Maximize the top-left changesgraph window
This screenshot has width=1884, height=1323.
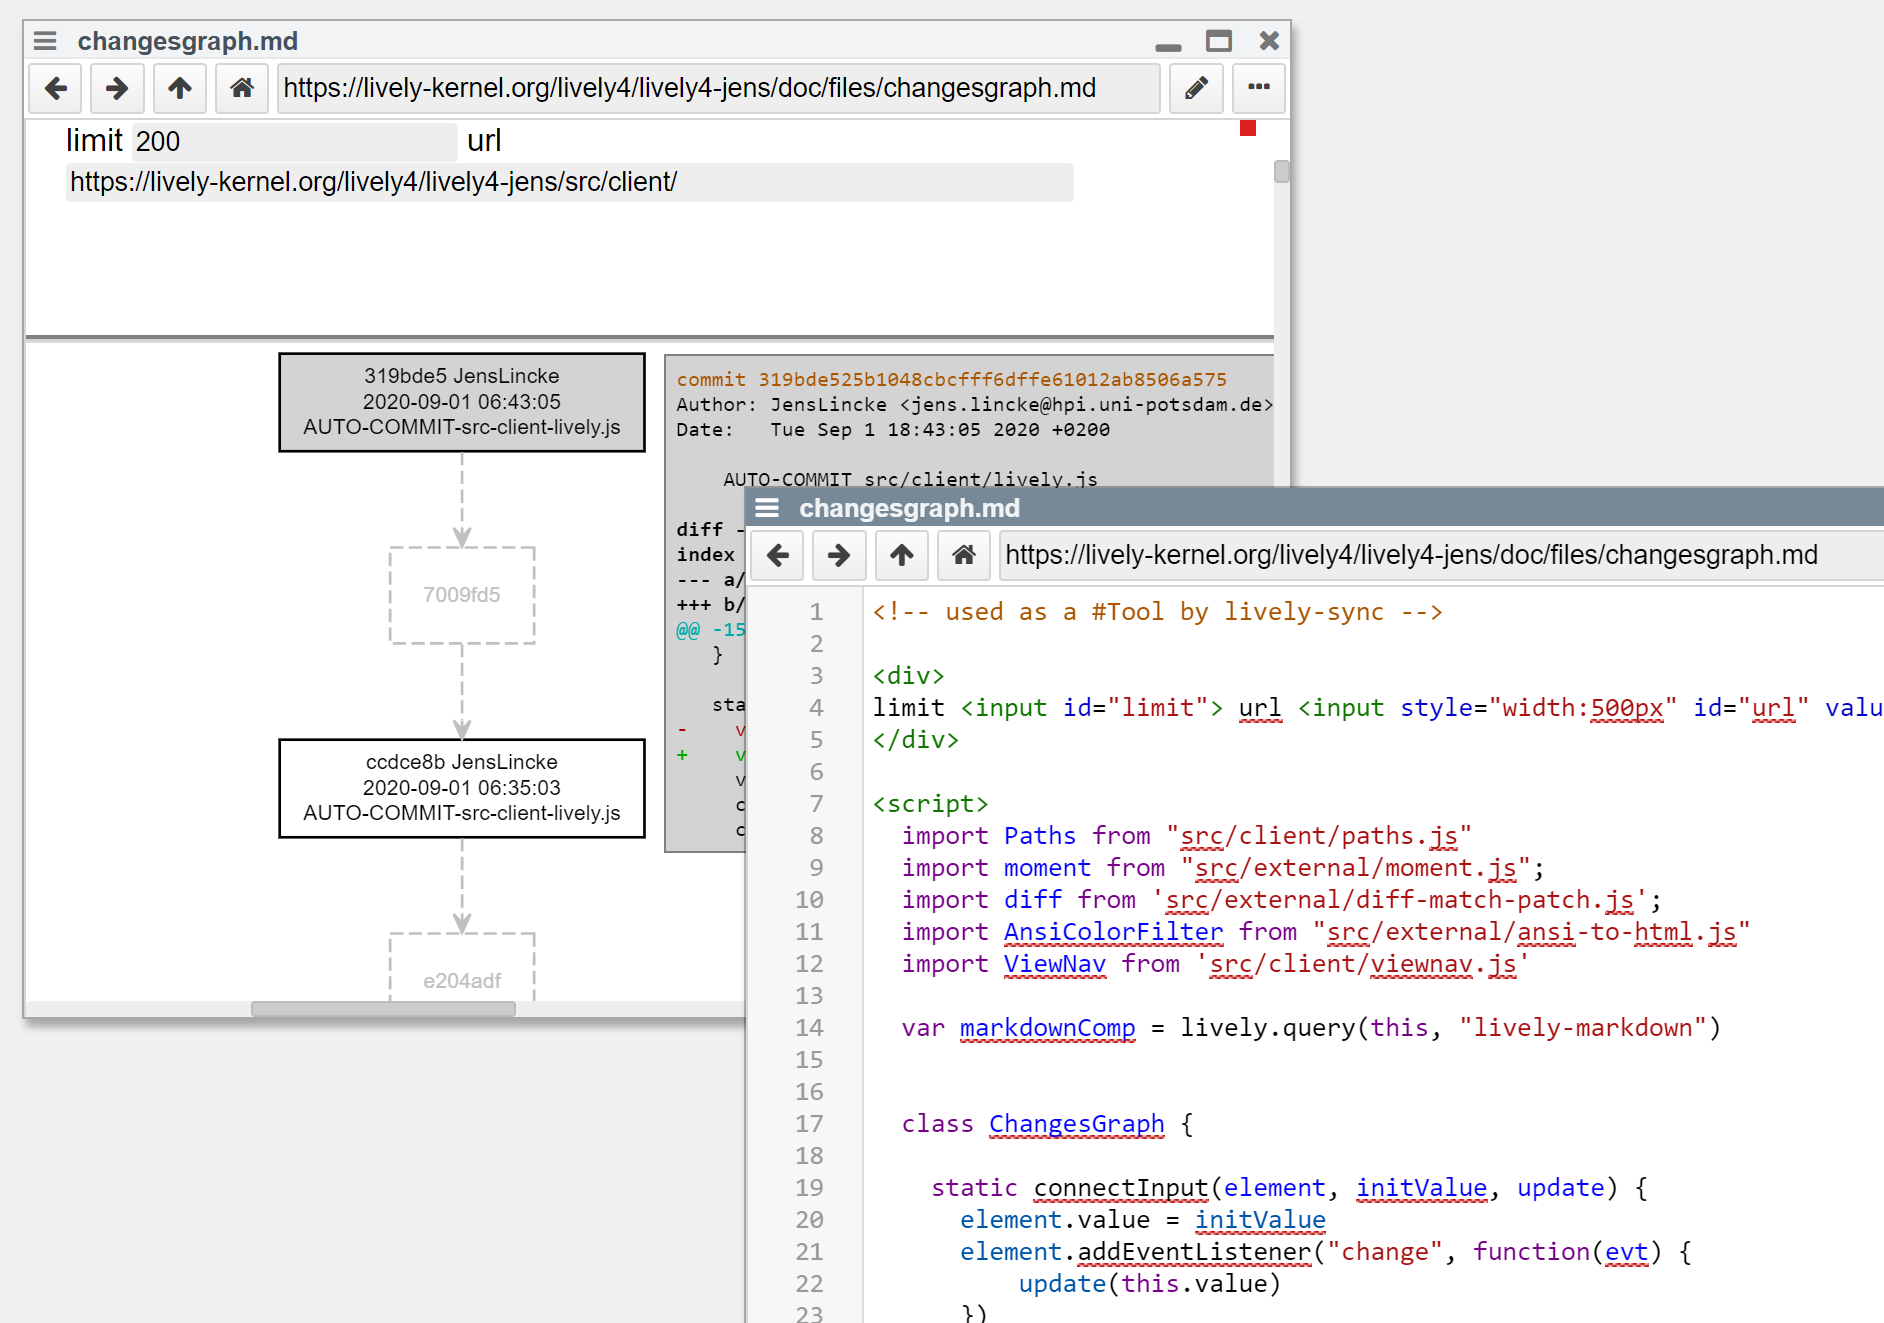[x=1218, y=41]
